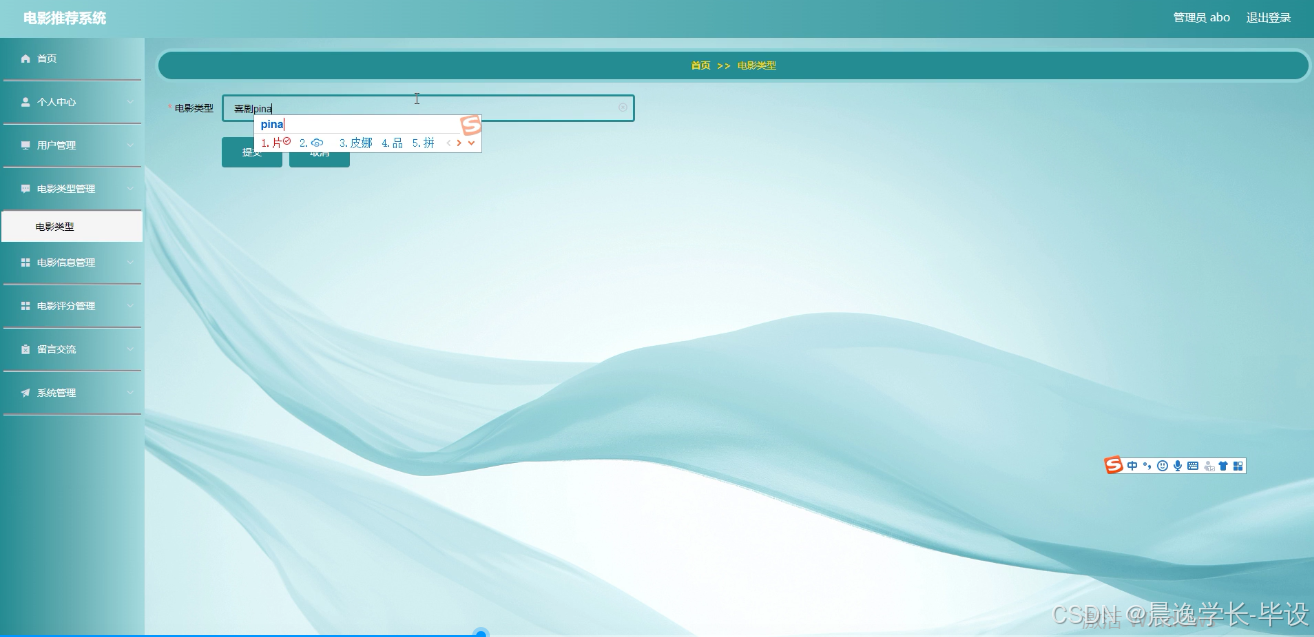Click the 电影推荐系统 title

tap(65, 18)
